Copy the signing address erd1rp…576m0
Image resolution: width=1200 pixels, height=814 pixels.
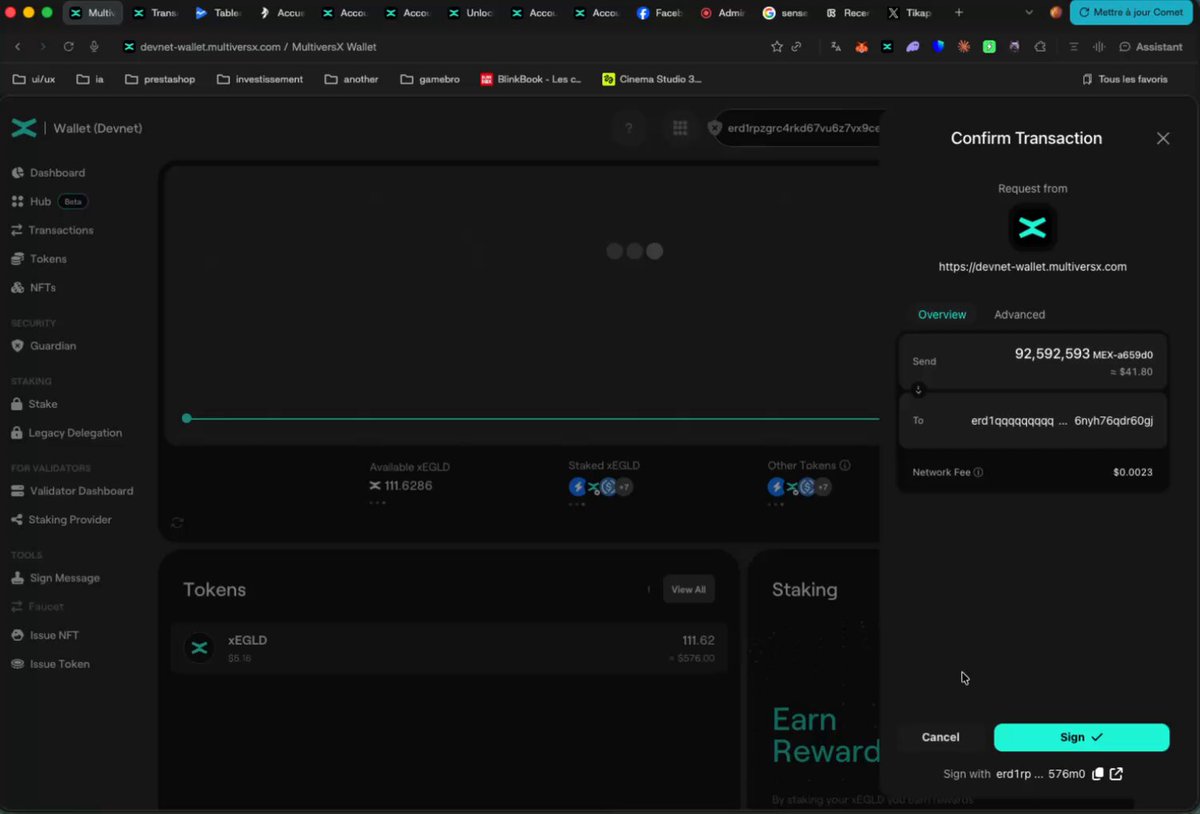tap(1098, 774)
